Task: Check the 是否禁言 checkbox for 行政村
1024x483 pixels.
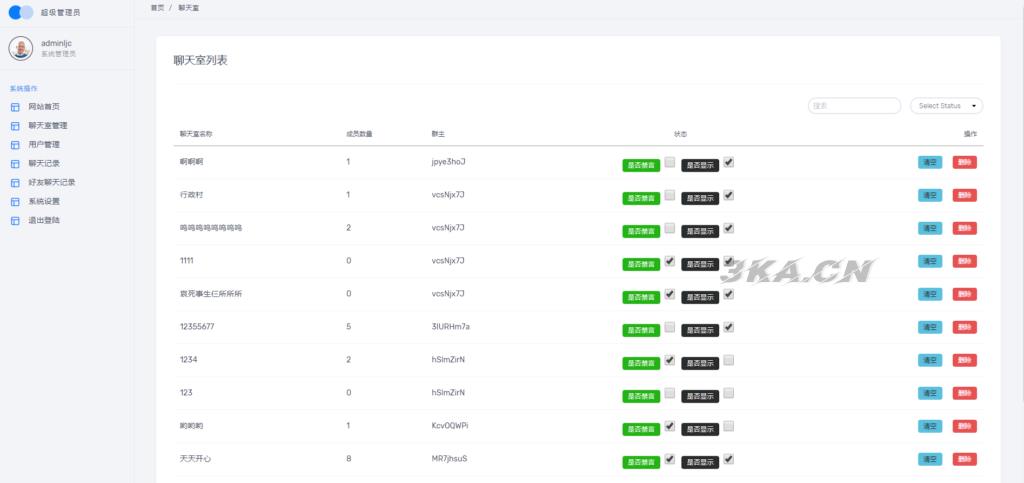Action: [670, 195]
